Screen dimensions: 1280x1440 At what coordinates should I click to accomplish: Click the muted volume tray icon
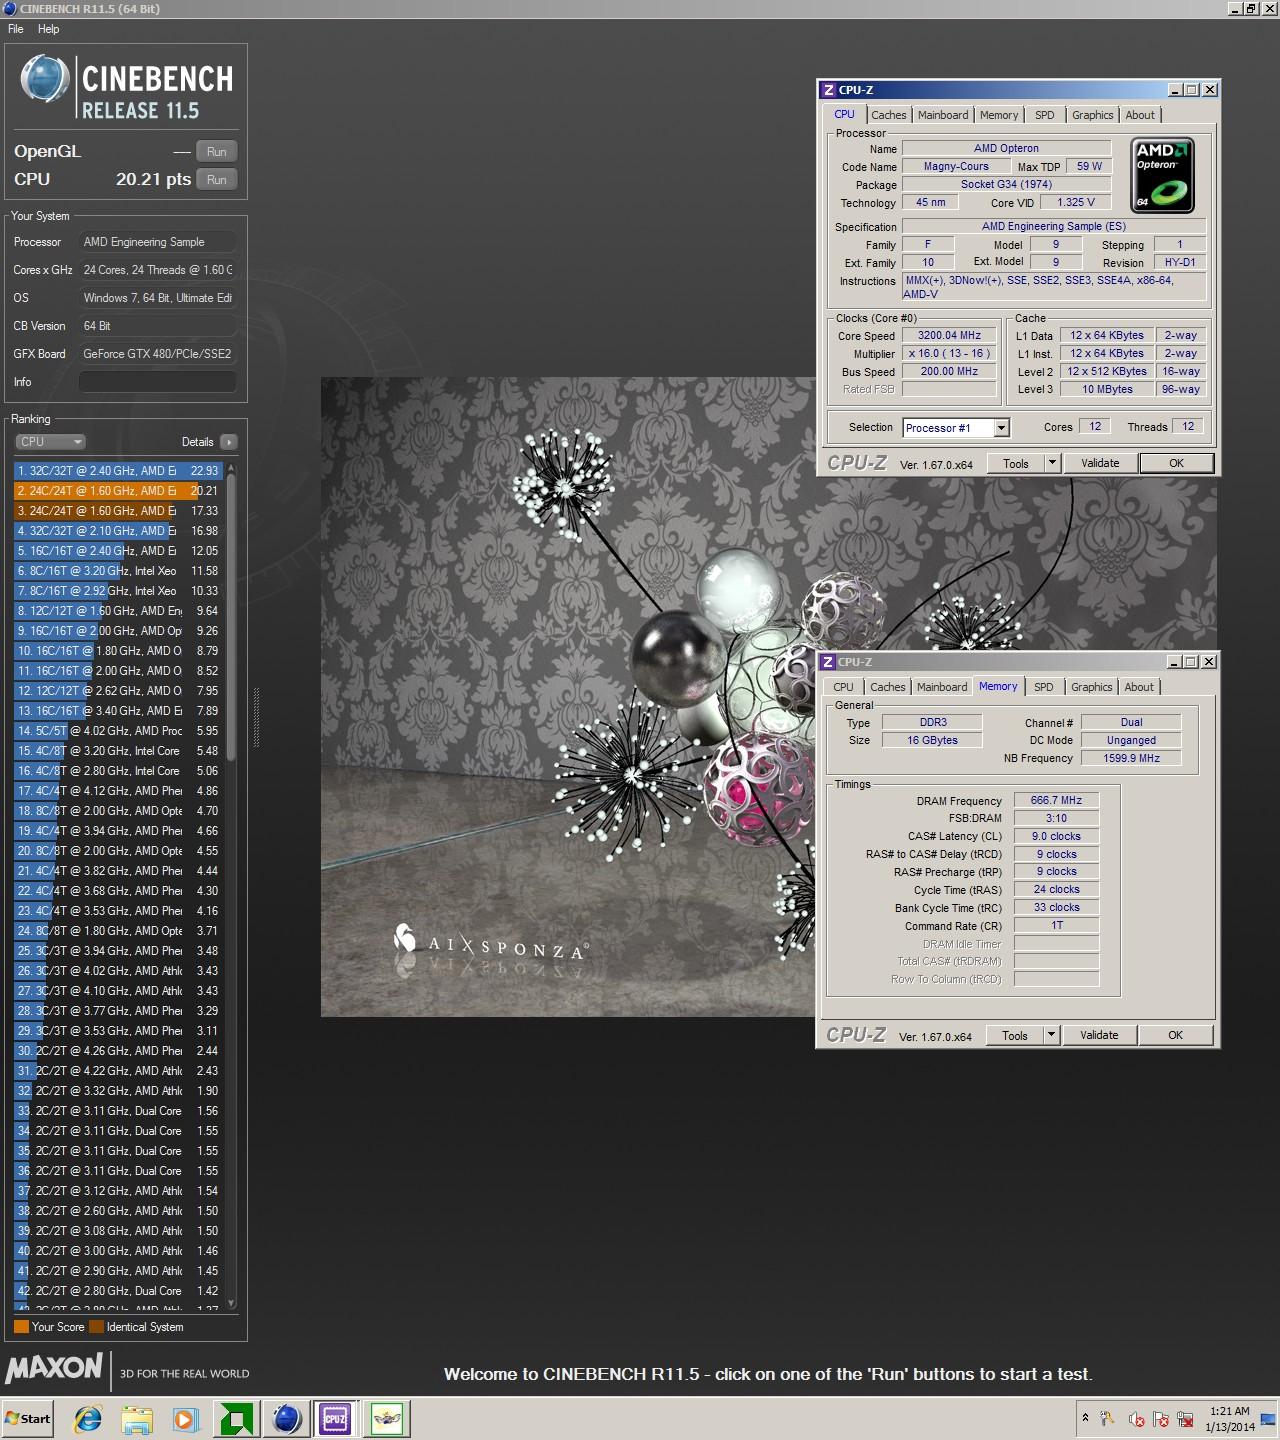point(1136,1419)
